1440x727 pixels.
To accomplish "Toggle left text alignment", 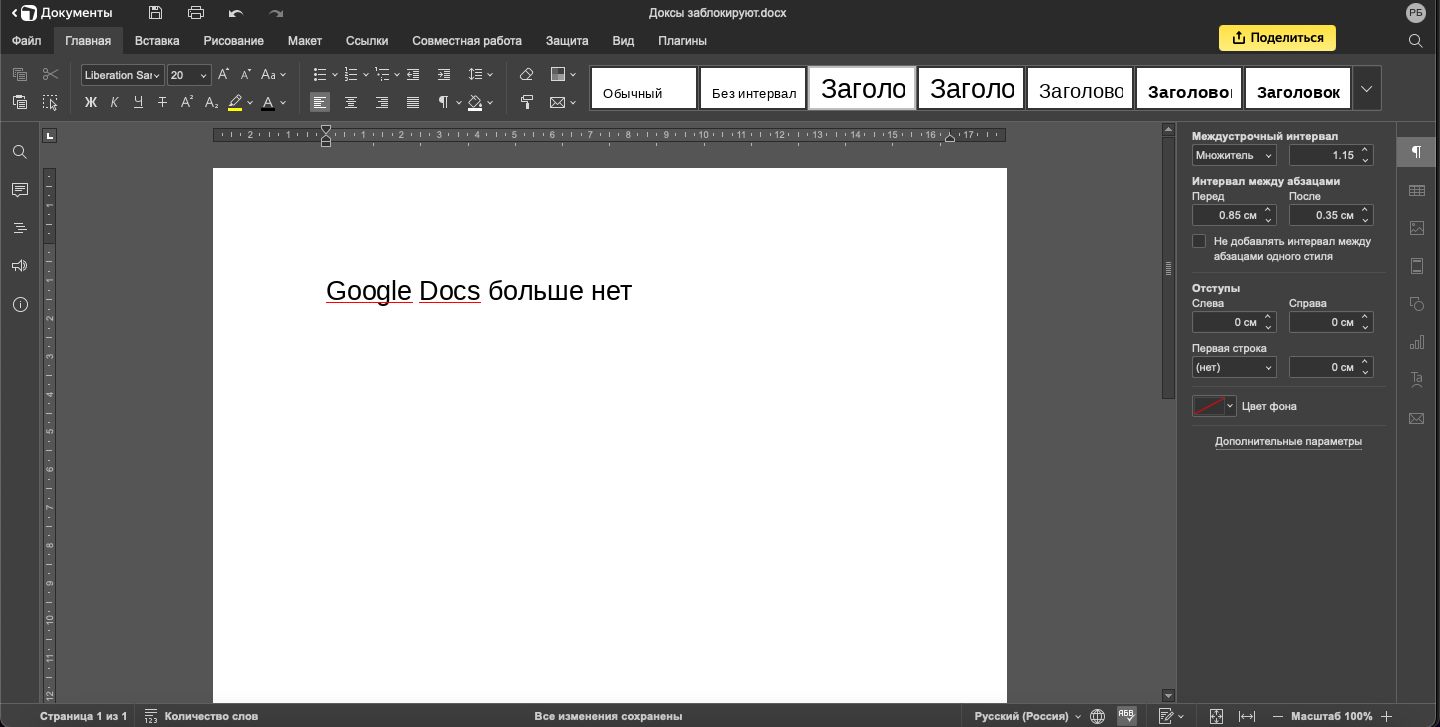I will [x=320, y=102].
